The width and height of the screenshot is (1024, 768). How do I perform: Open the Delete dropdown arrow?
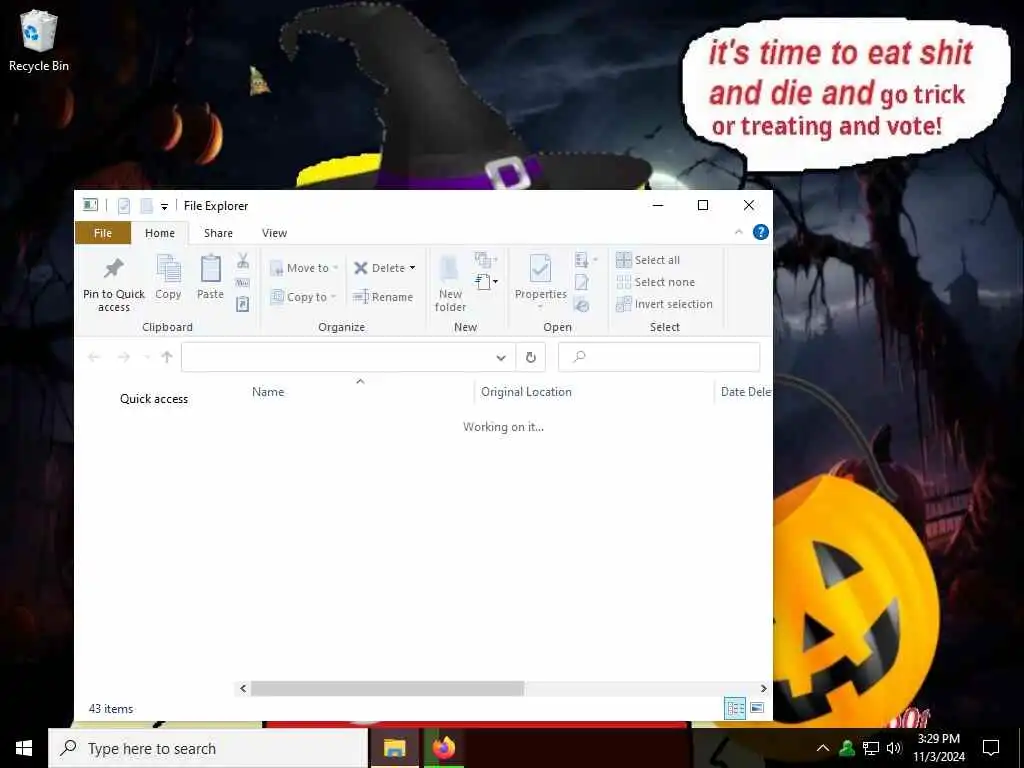[x=413, y=268]
